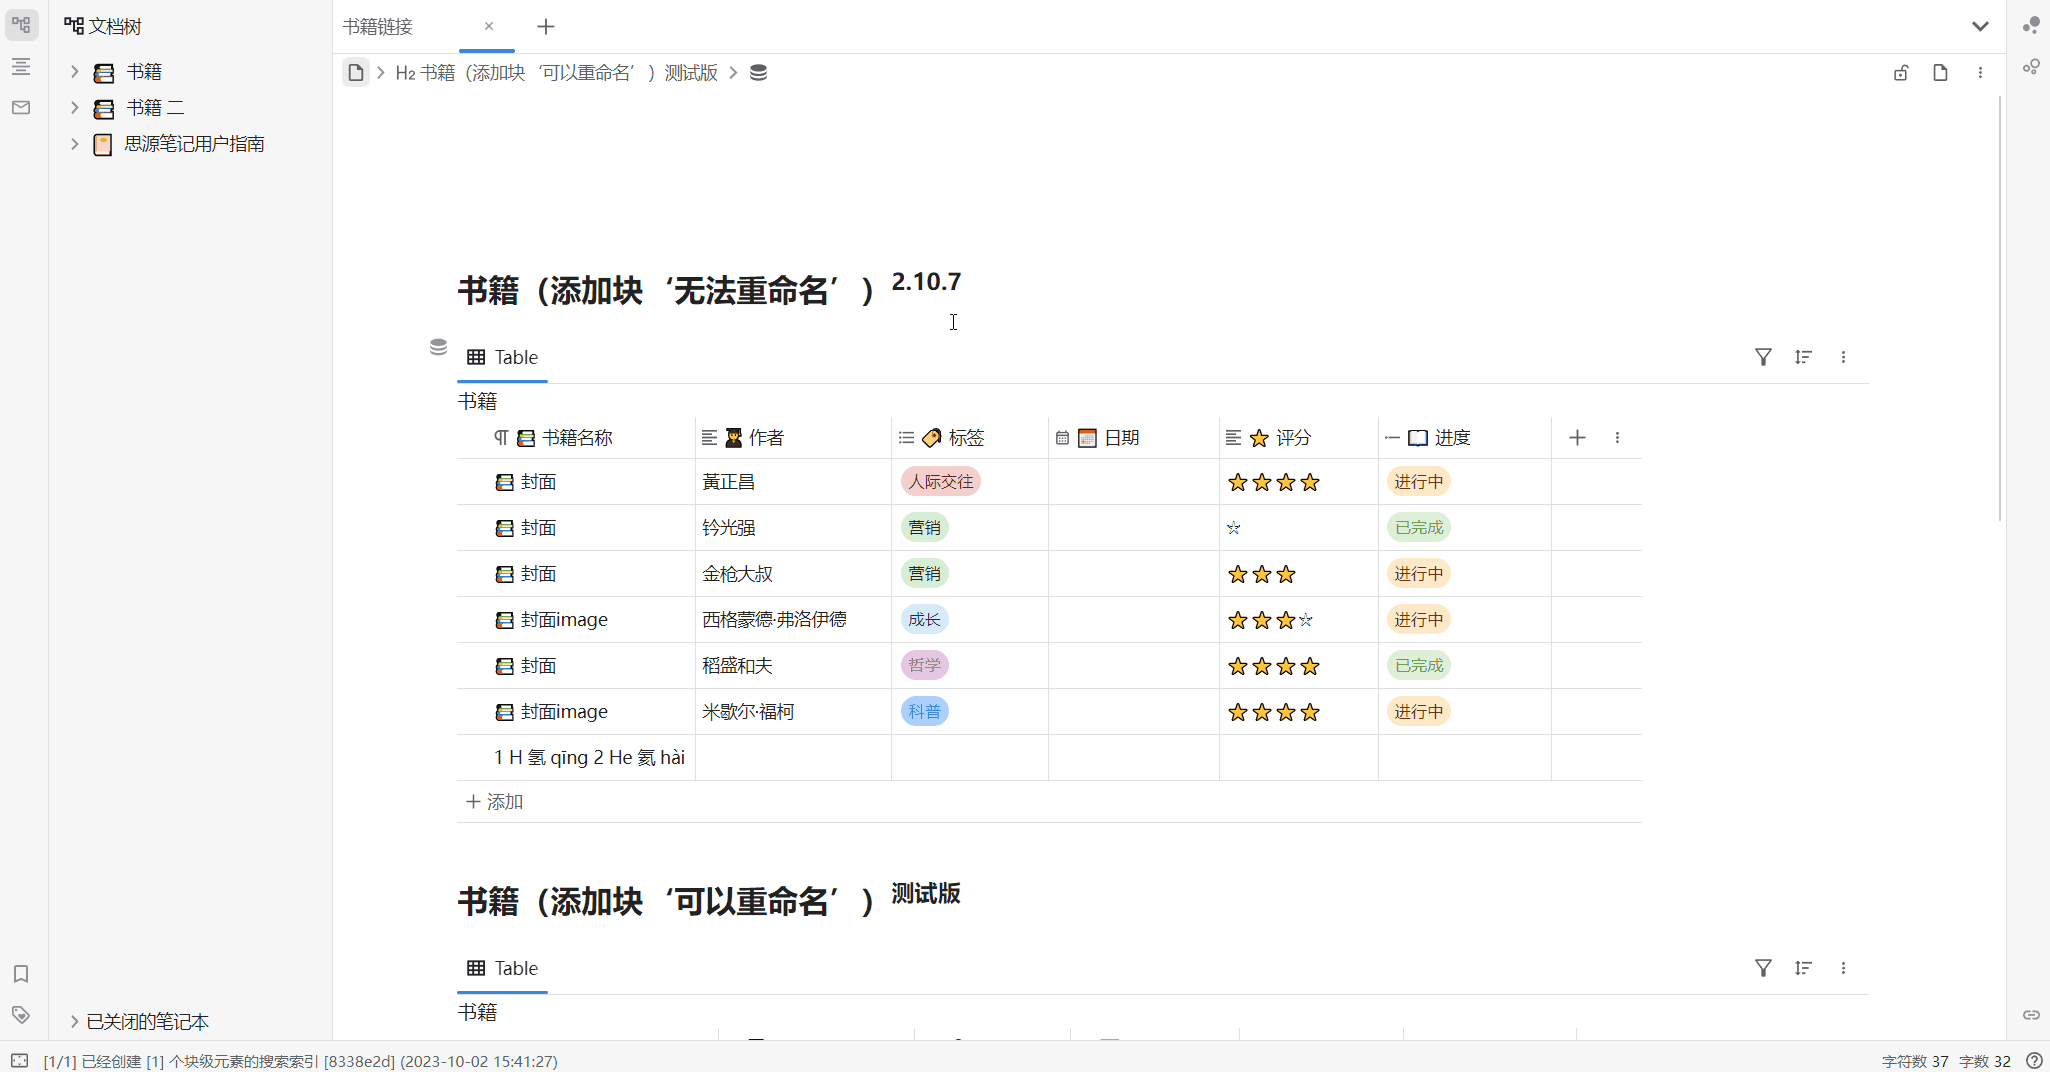Select the Table view tab of first database
2050x1072 pixels.
503,358
